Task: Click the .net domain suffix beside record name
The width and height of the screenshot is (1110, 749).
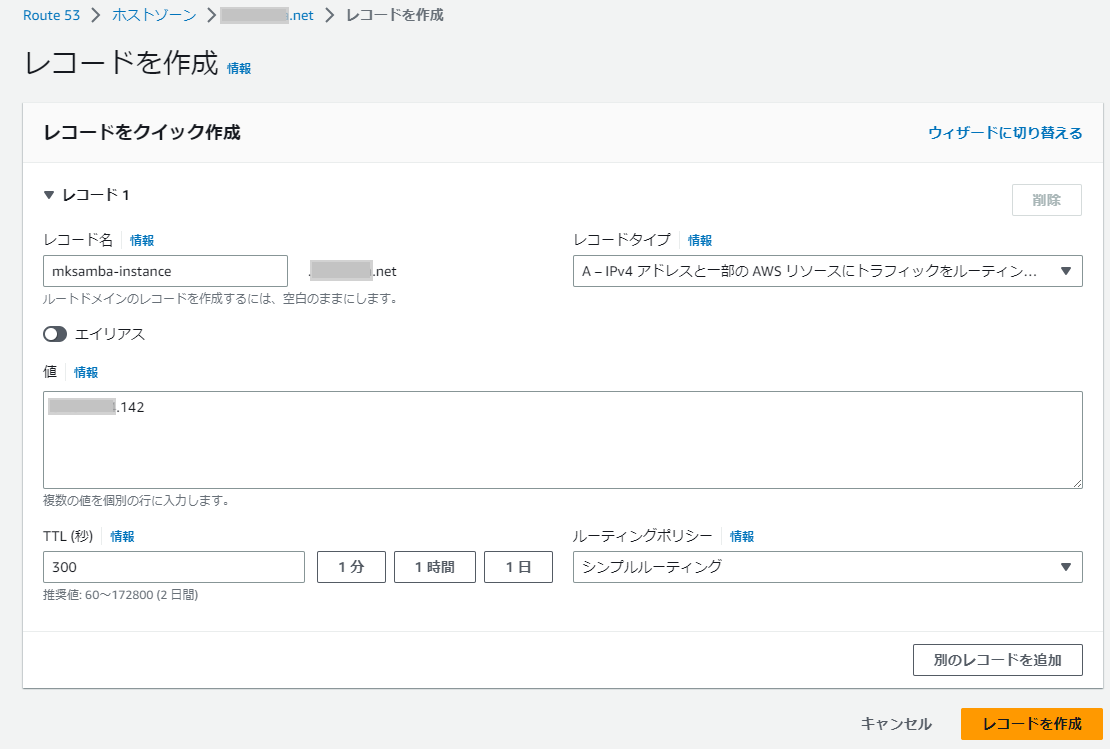Action: [353, 271]
